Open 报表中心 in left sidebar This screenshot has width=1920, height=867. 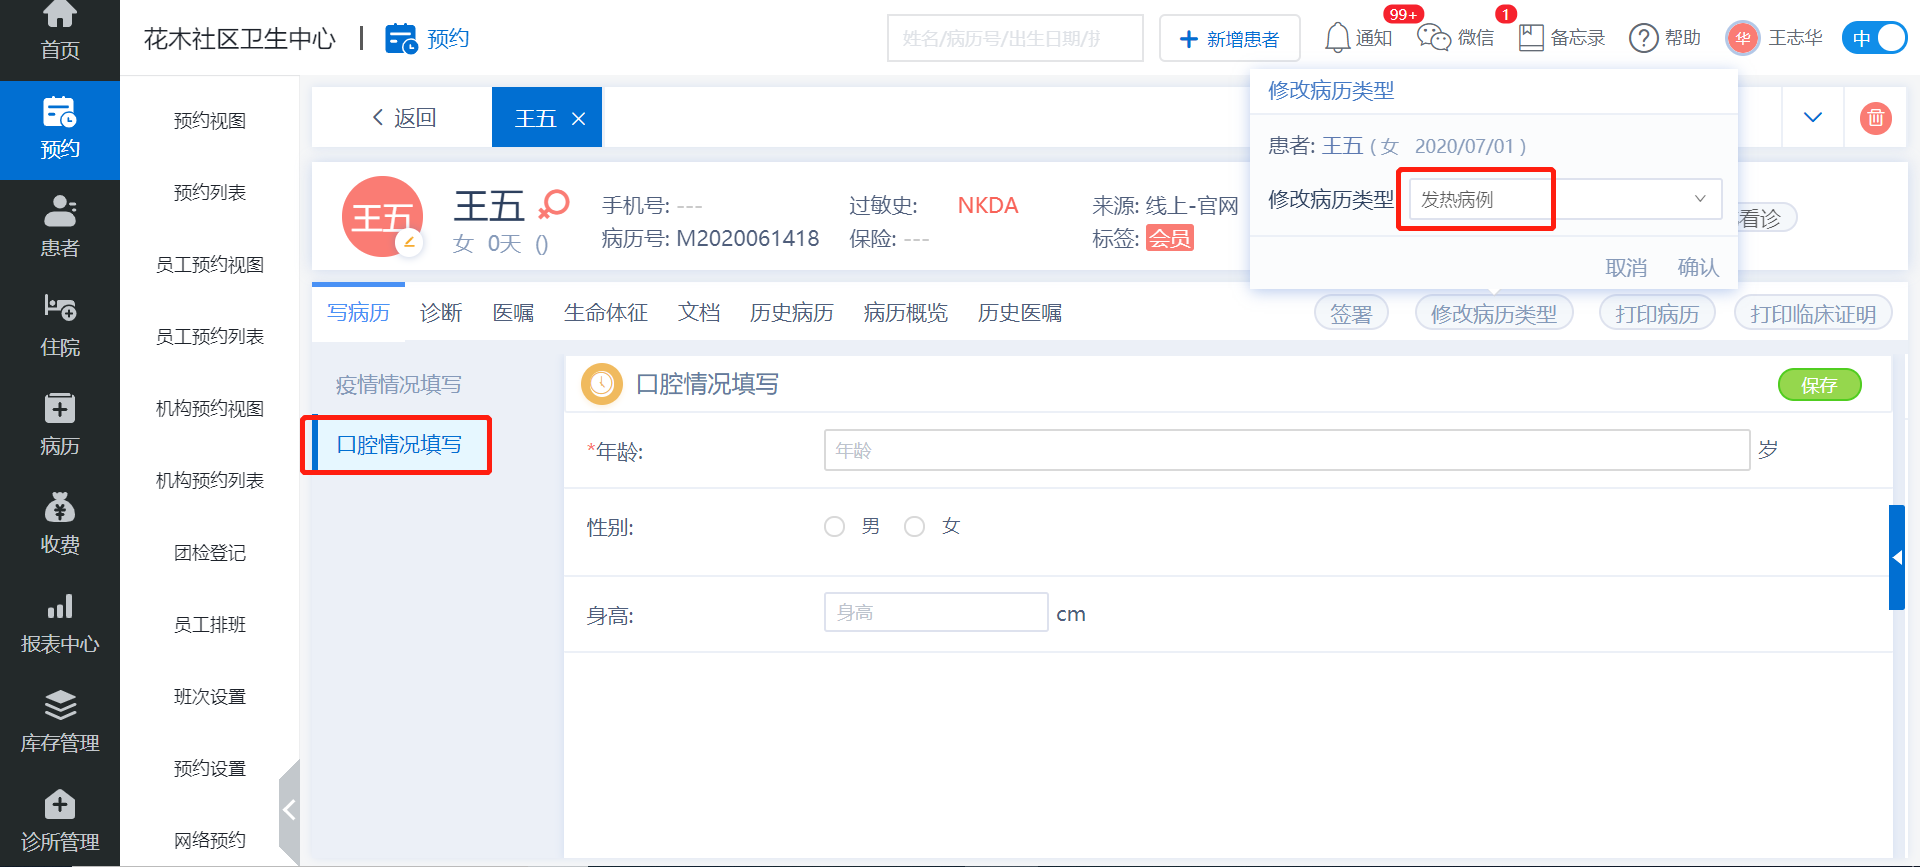[x=60, y=624]
